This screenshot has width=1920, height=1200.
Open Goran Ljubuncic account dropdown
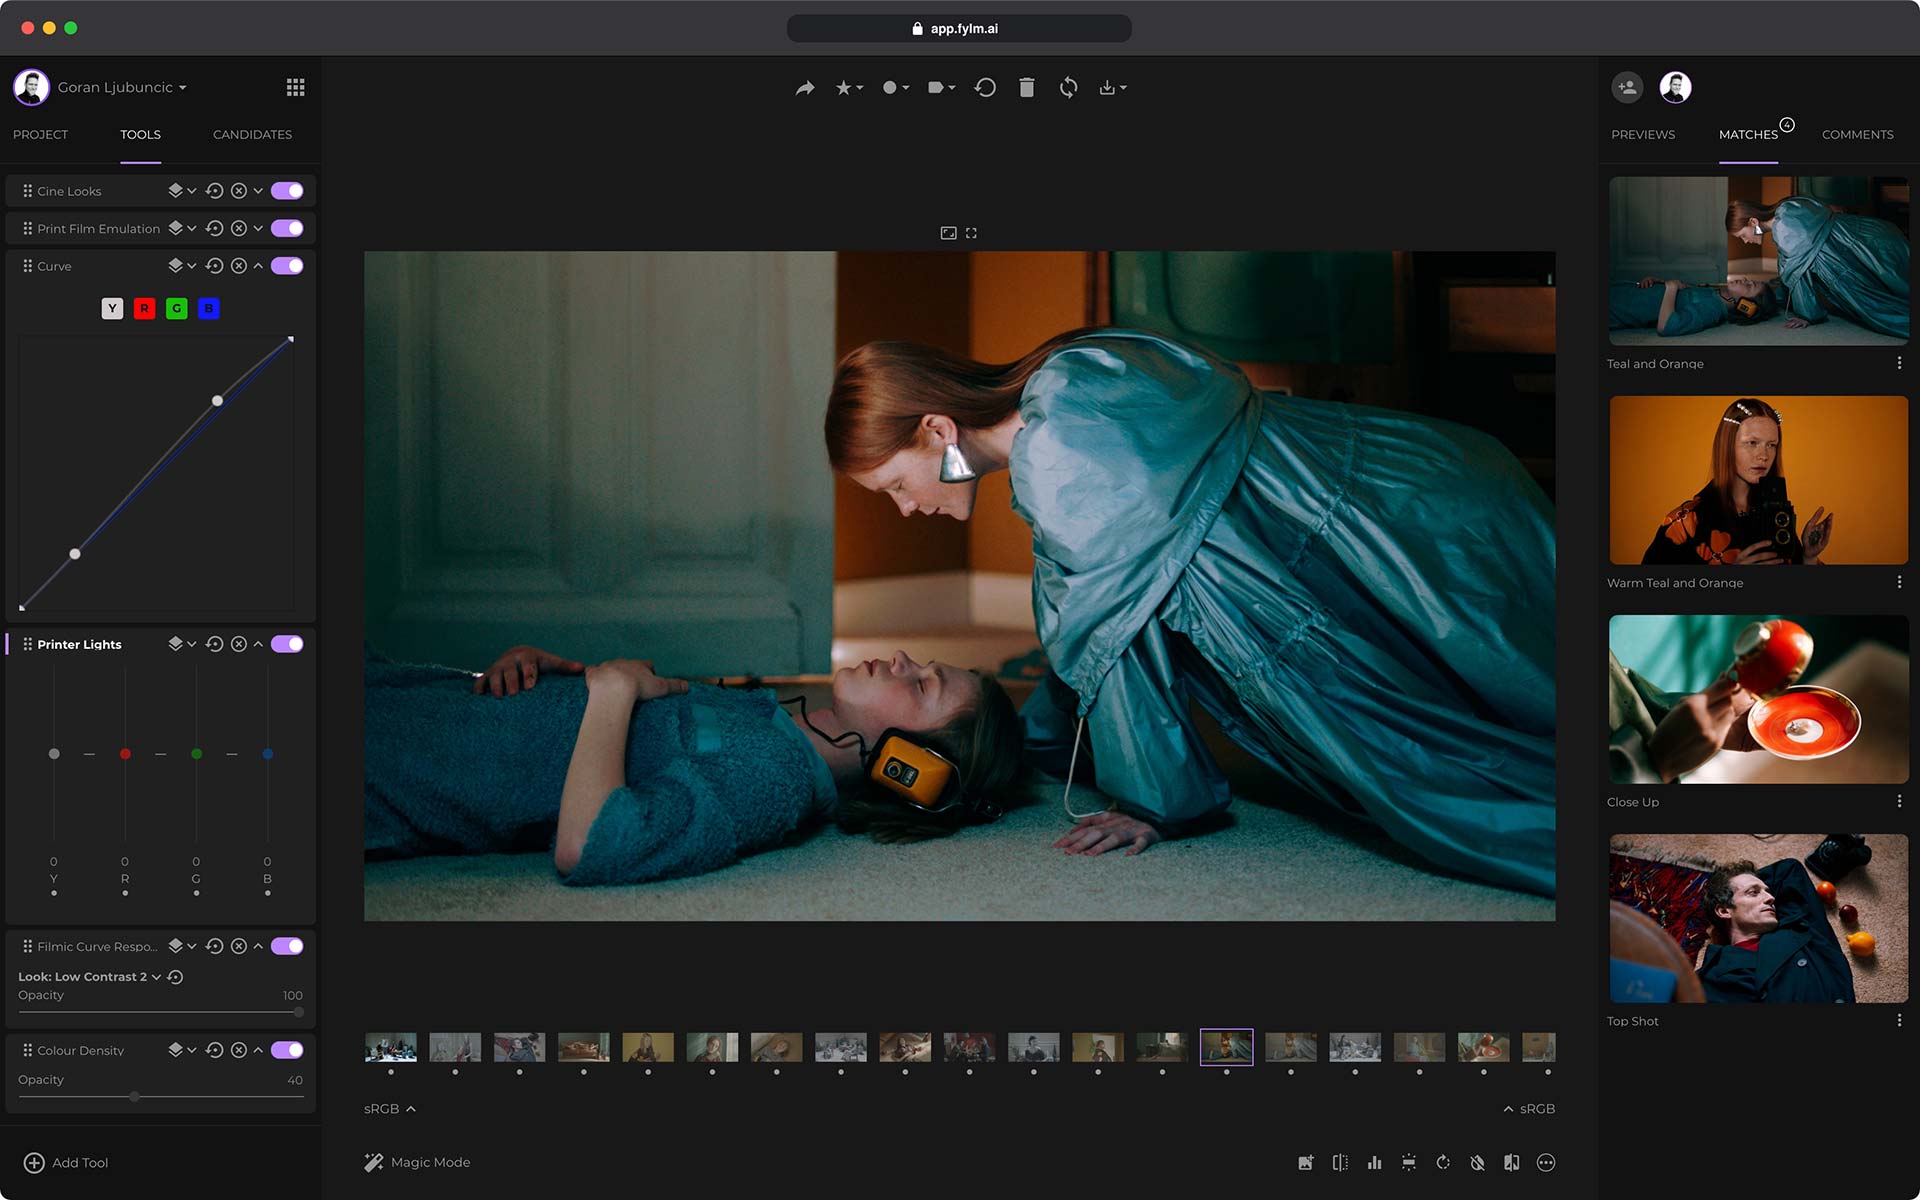click(121, 88)
